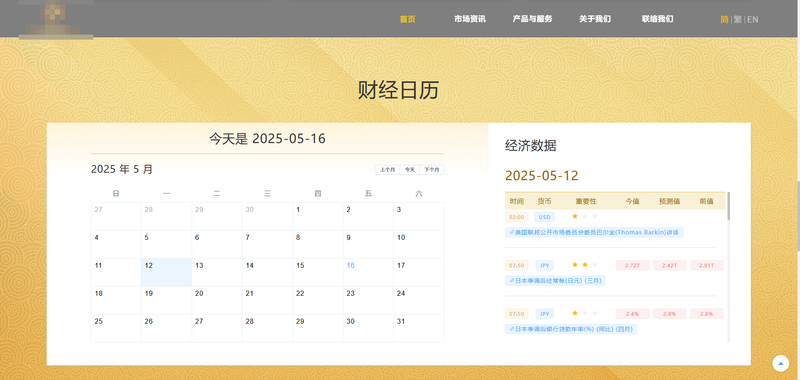Select May 22 calendar day
Viewport: 800px width, 380px height.
click(x=318, y=300)
